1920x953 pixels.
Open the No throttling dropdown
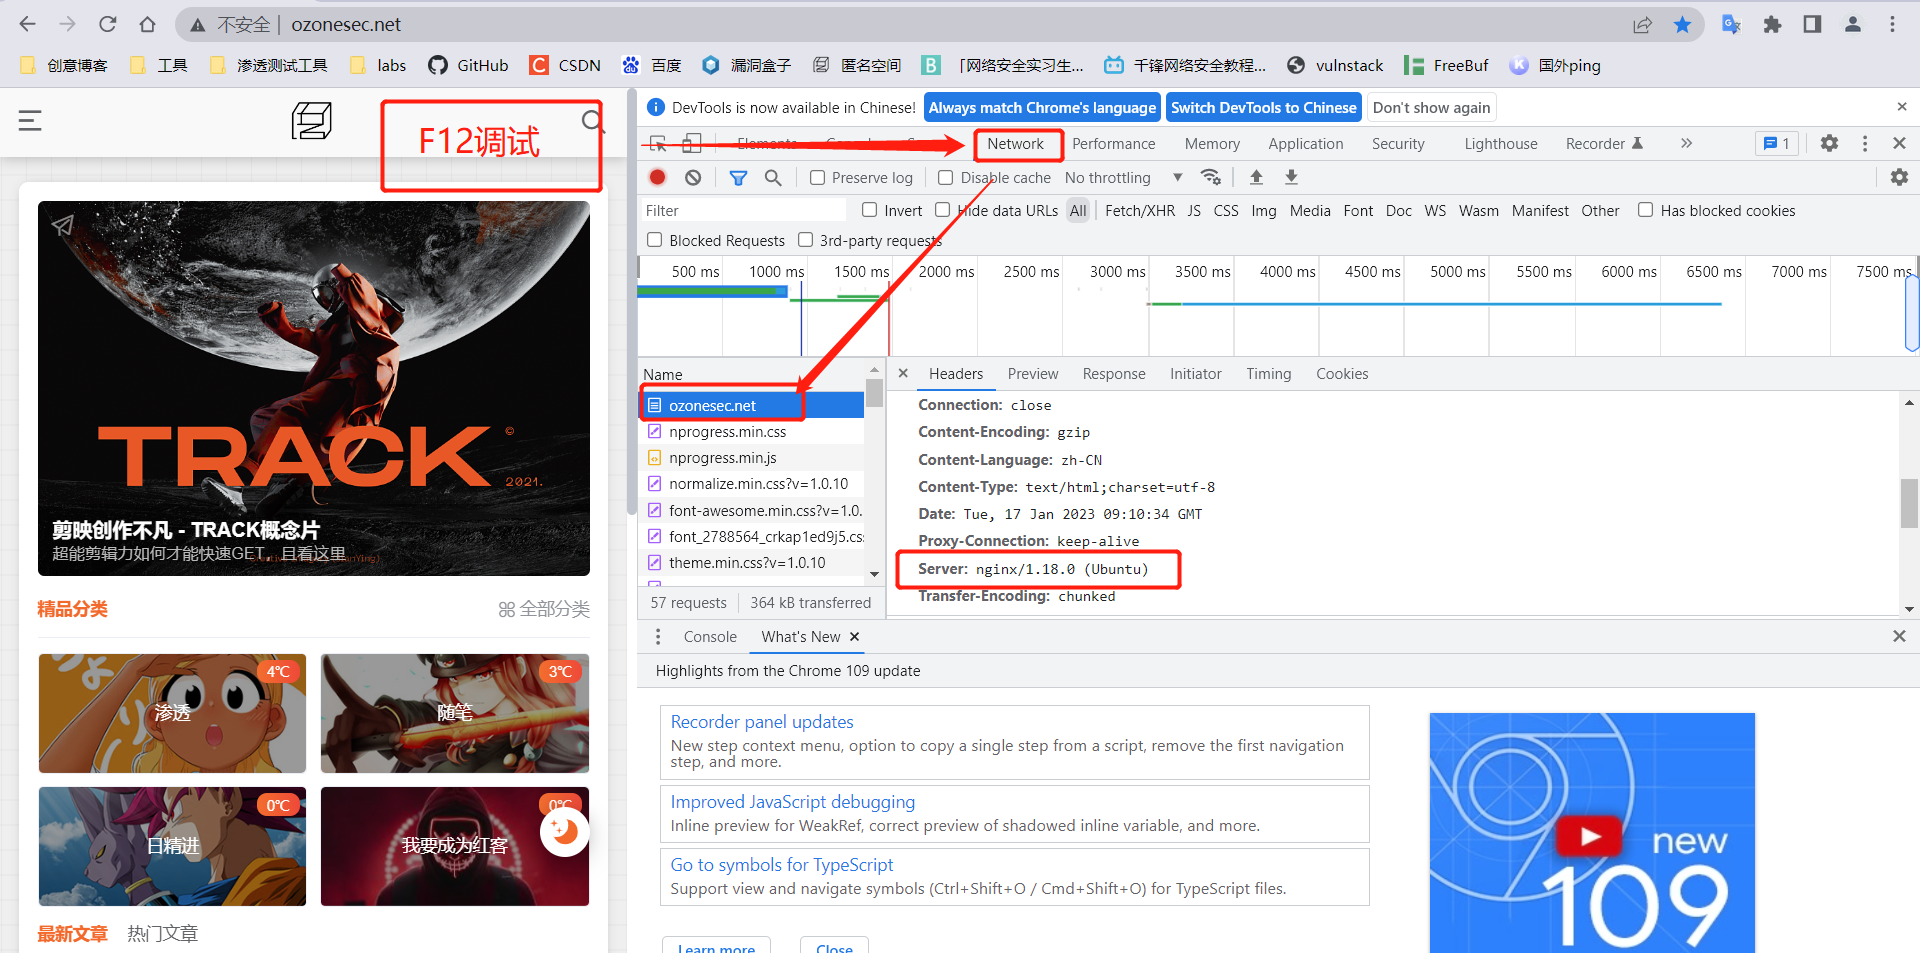coord(1123,177)
